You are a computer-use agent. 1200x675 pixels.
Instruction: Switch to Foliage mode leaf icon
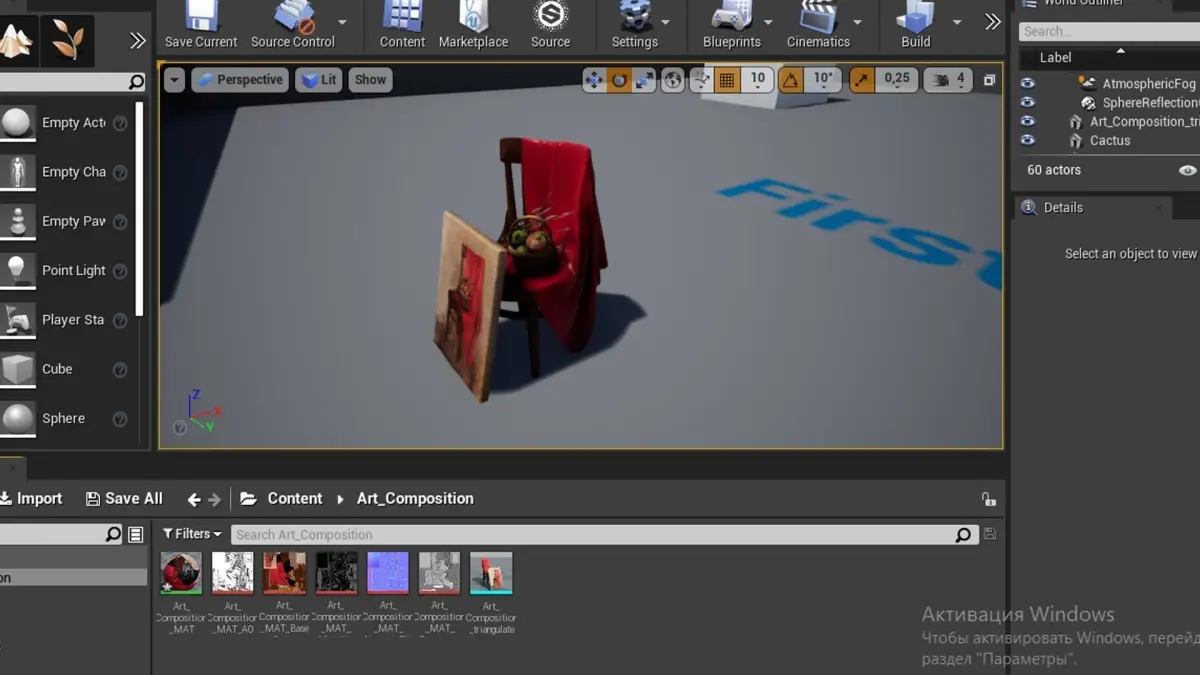click(x=69, y=40)
